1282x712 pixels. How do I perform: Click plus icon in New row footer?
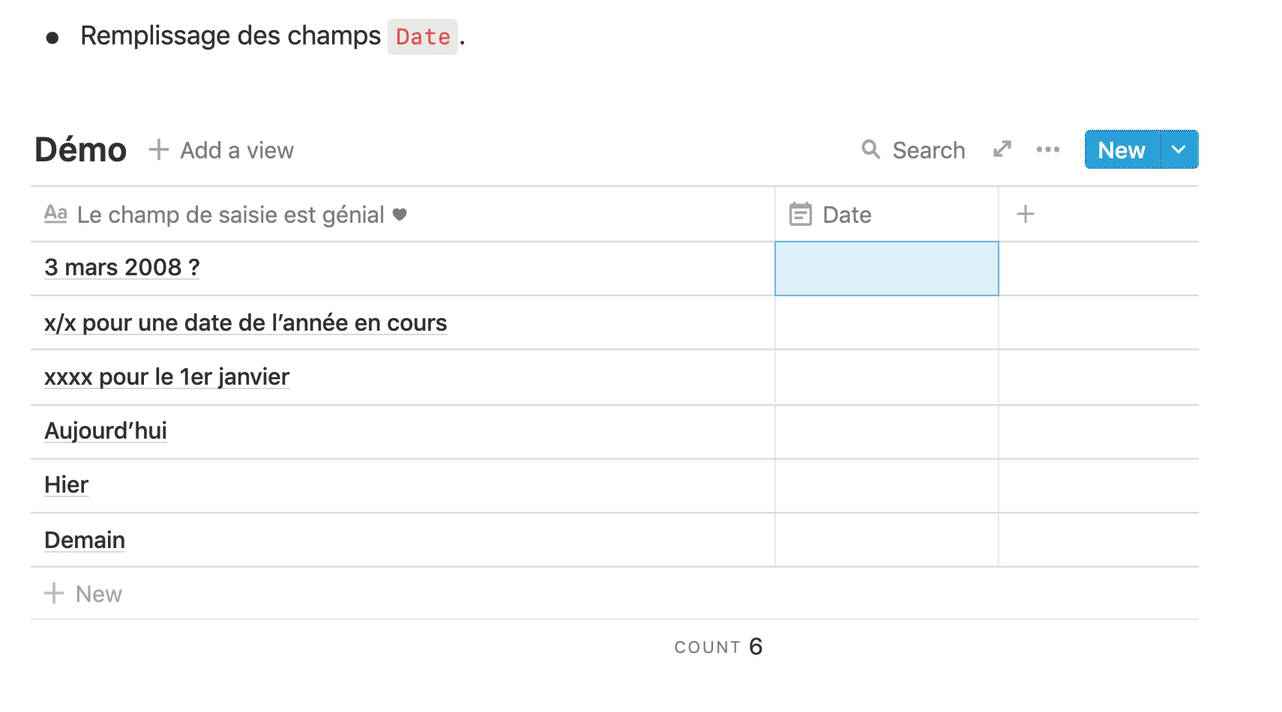pos(54,594)
